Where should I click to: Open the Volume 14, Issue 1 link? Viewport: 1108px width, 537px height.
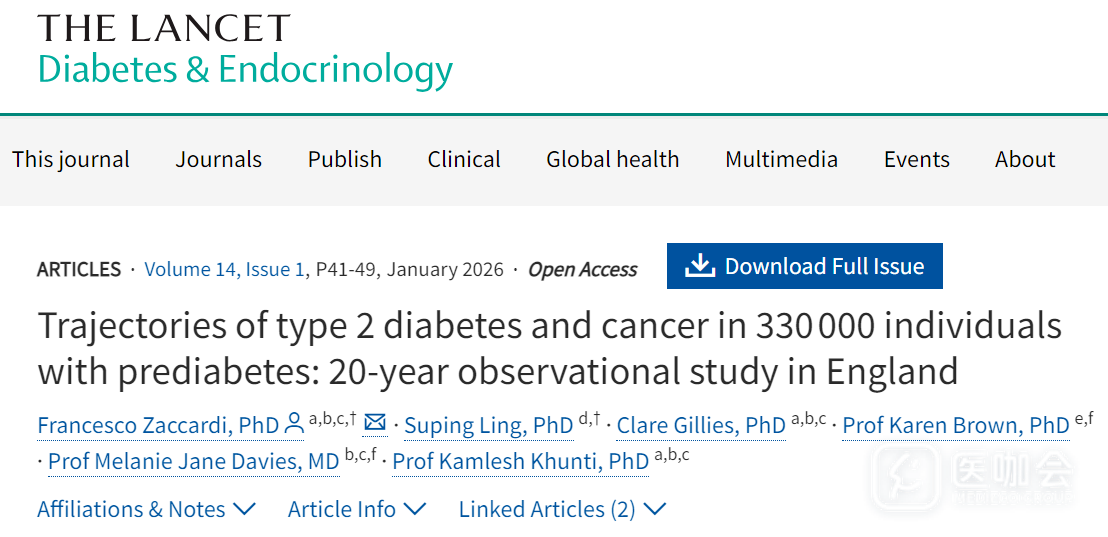click(224, 269)
